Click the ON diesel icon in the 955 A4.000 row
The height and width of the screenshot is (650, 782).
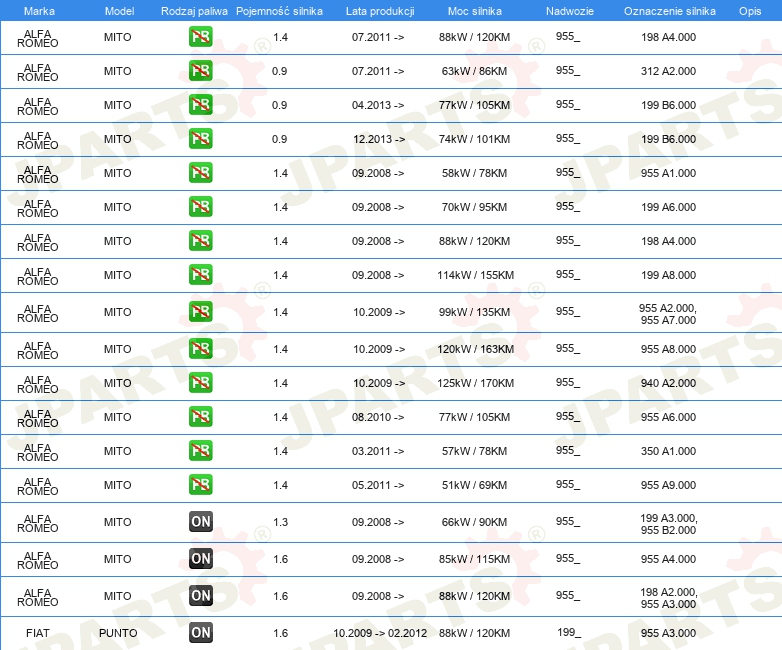pyautogui.click(x=200, y=559)
